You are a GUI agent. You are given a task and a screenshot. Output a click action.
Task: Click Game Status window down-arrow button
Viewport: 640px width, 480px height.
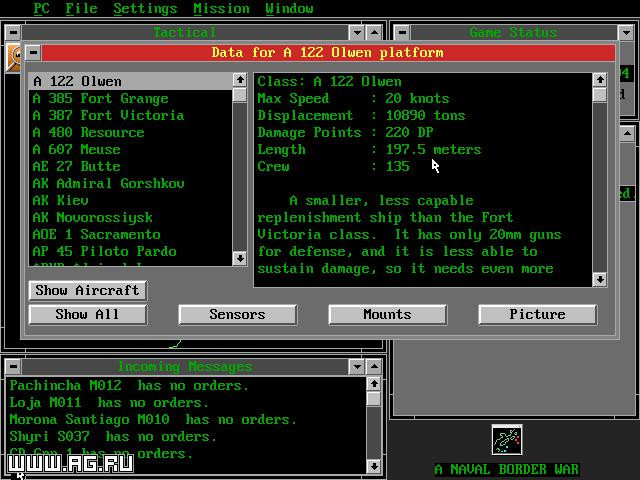(626, 32)
